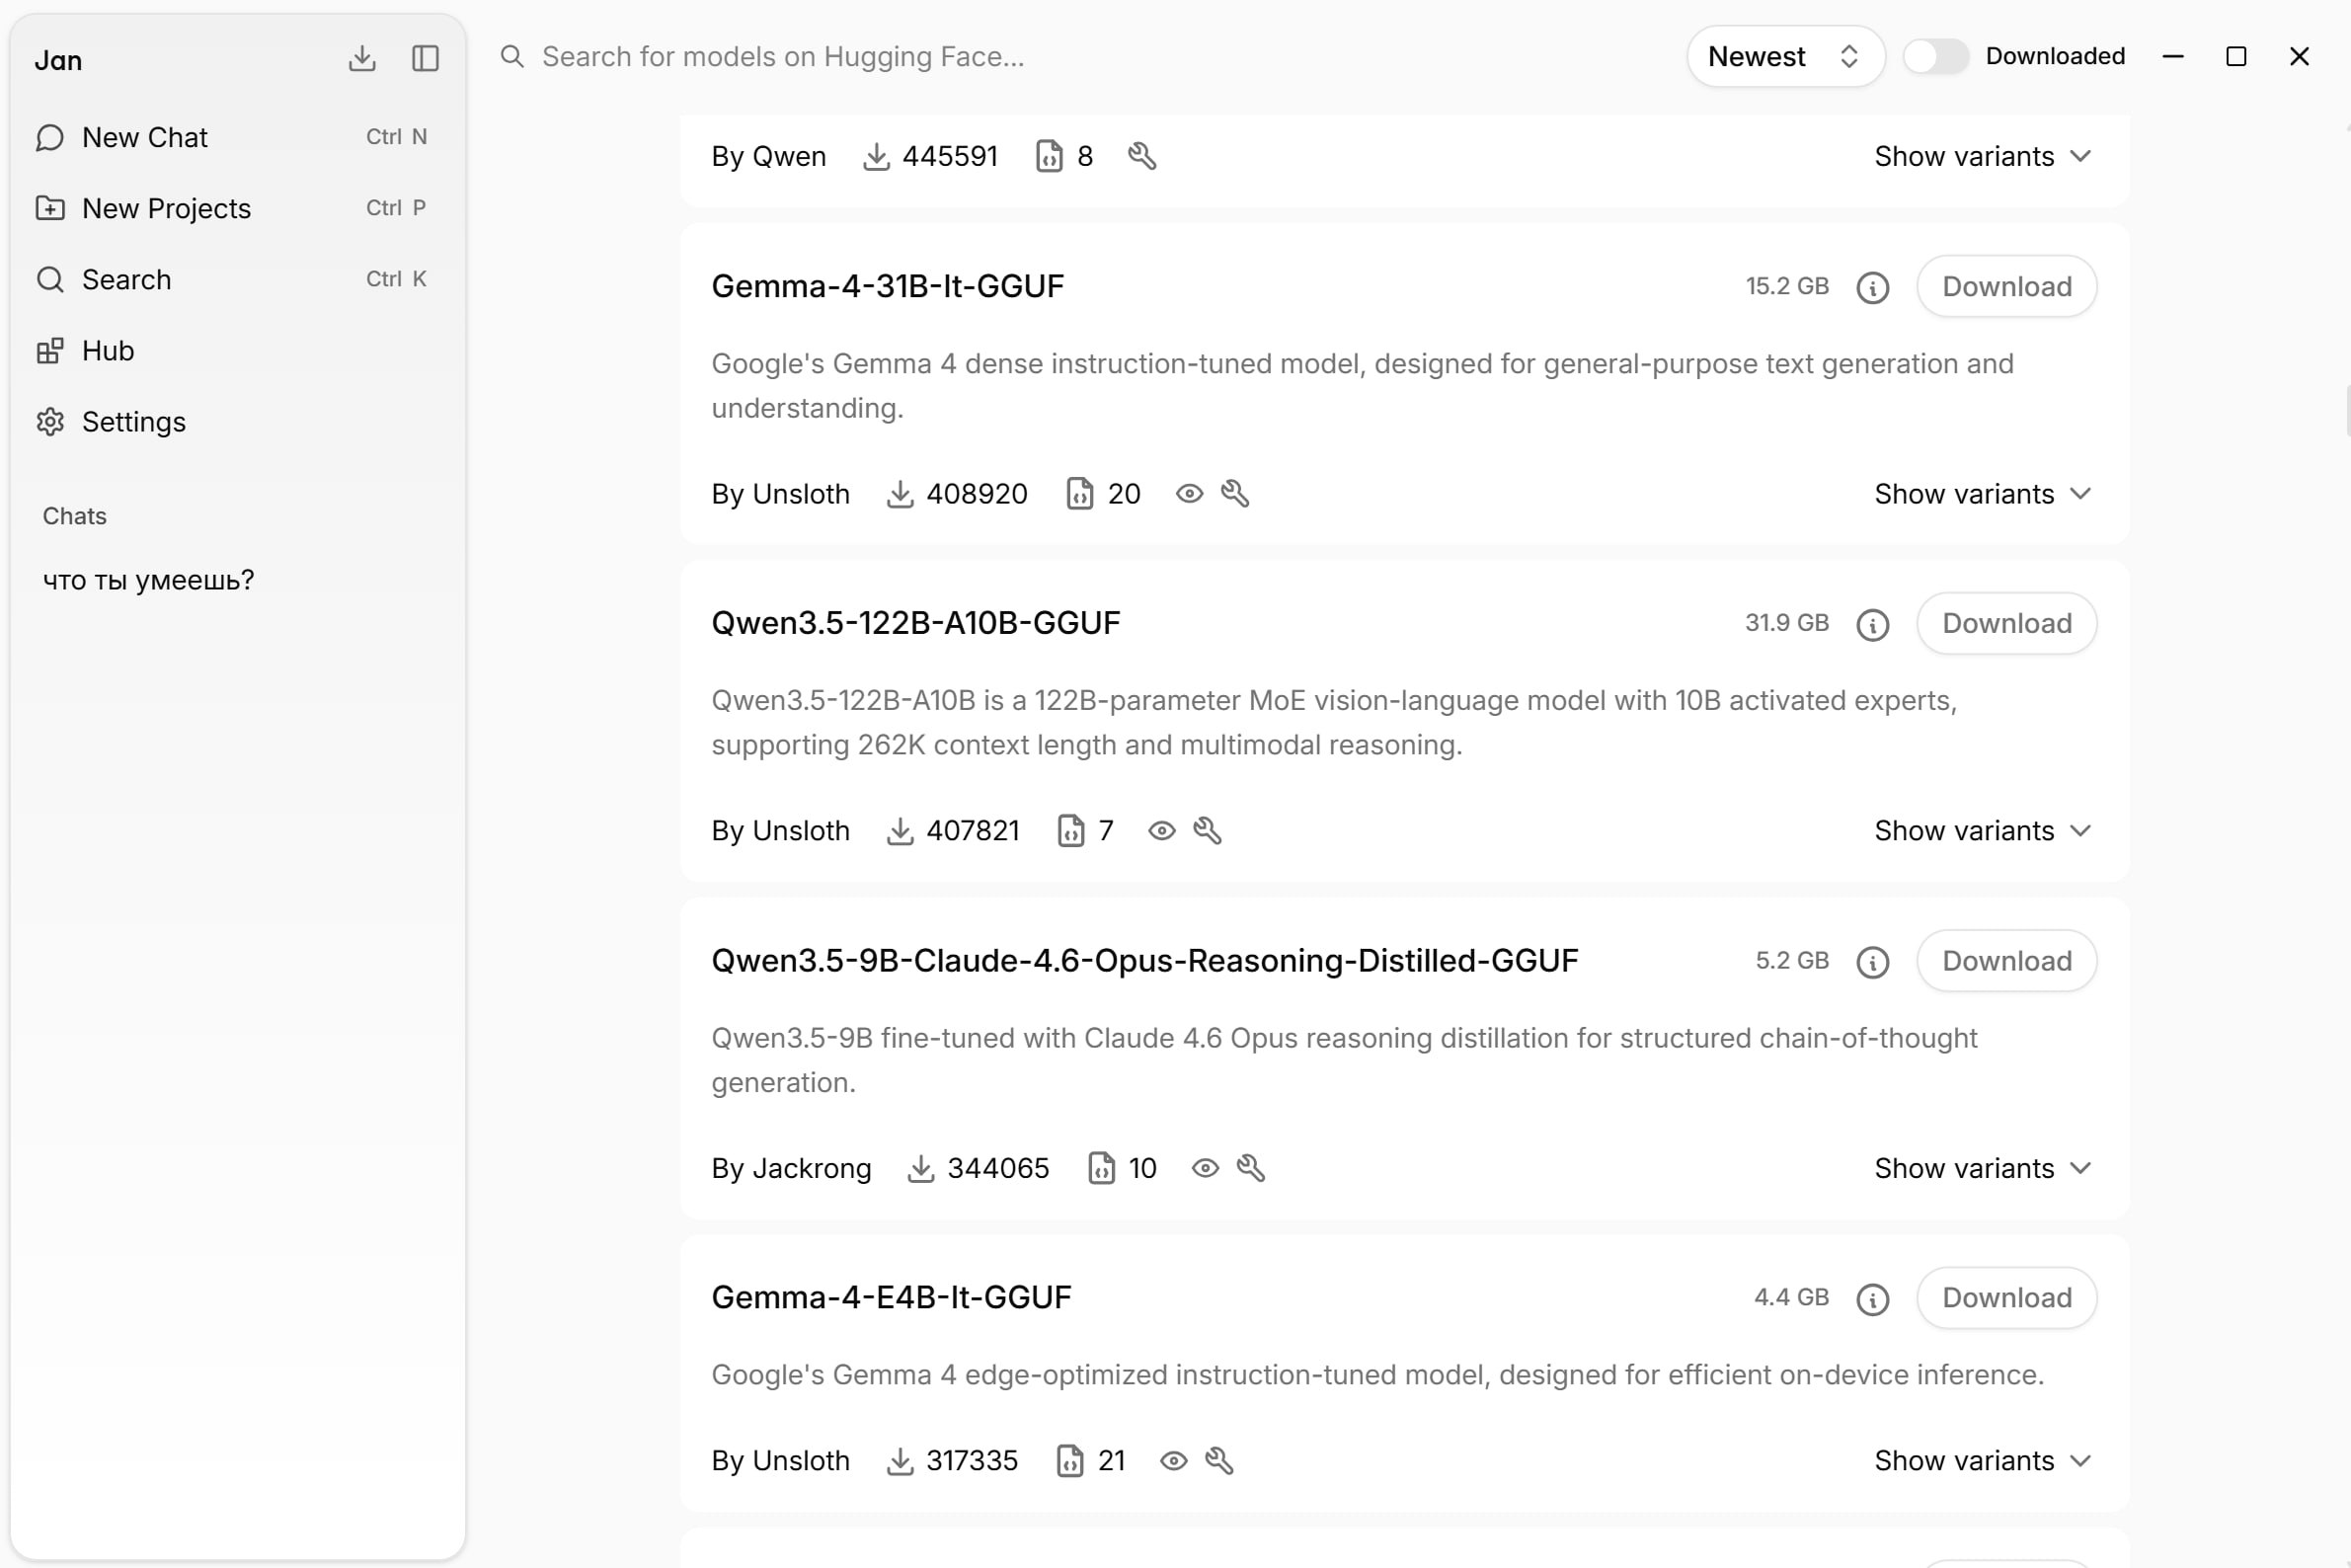Open the Newest sort dropdown
2351x1568 pixels.
1785,57
